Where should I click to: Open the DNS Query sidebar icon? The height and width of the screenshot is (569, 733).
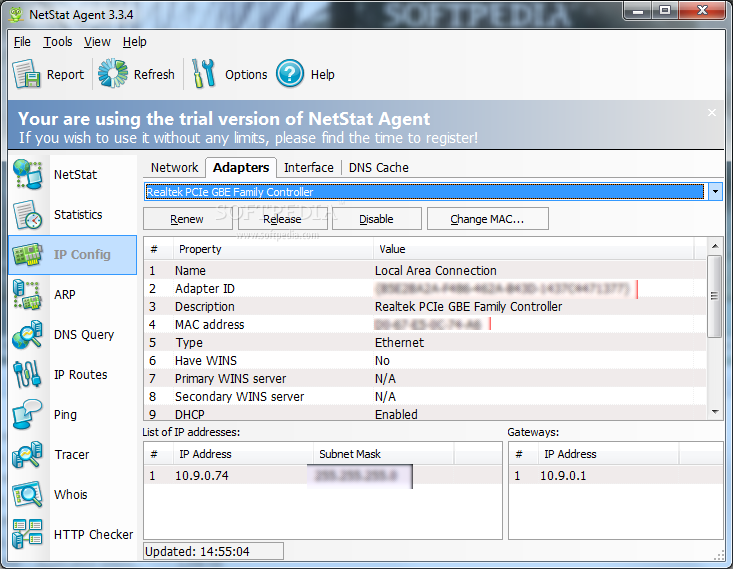point(28,335)
